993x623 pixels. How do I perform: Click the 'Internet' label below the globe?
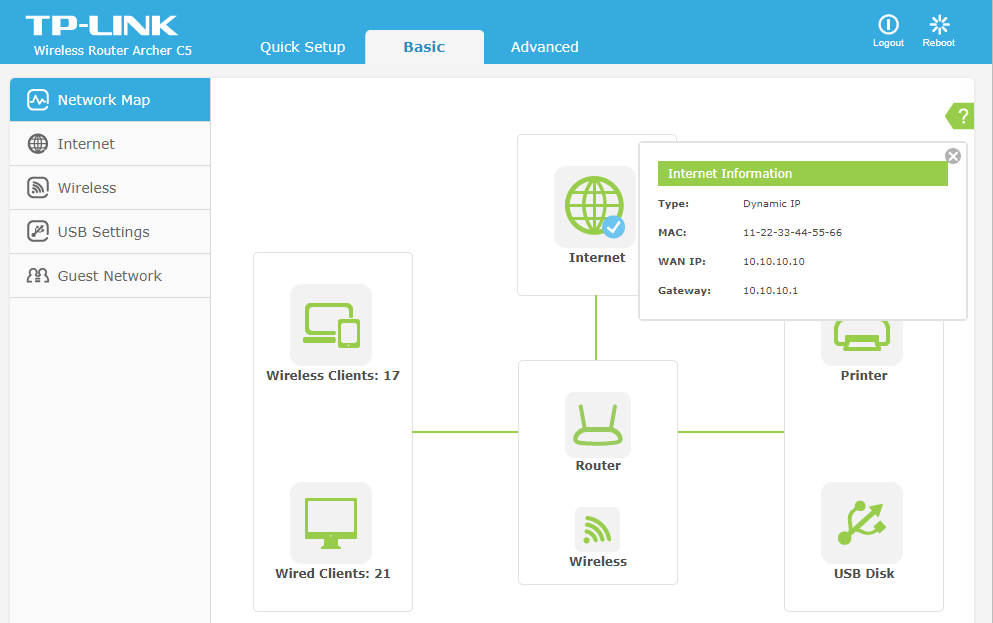point(597,258)
